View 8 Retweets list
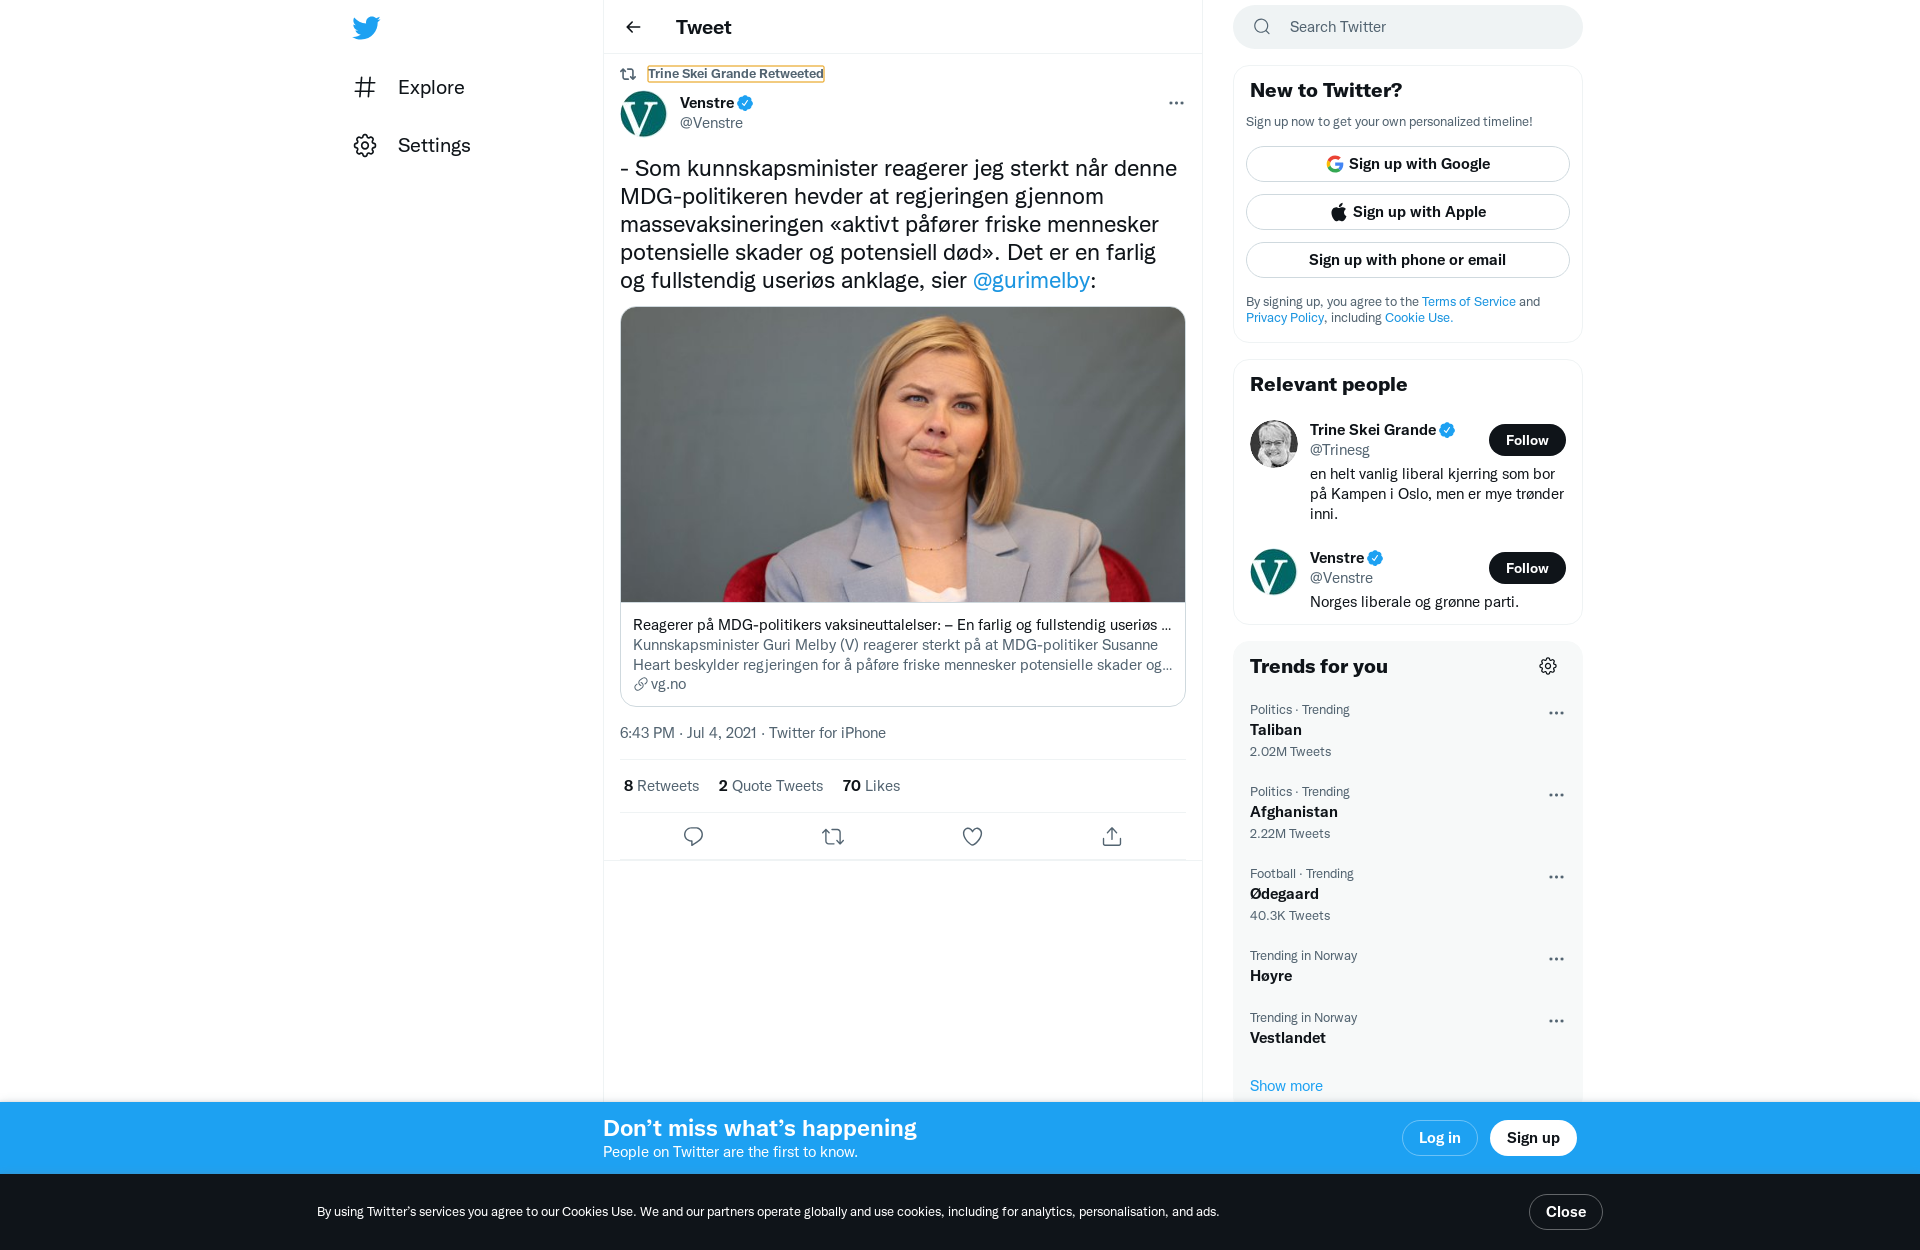The width and height of the screenshot is (1920, 1250). point(661,786)
